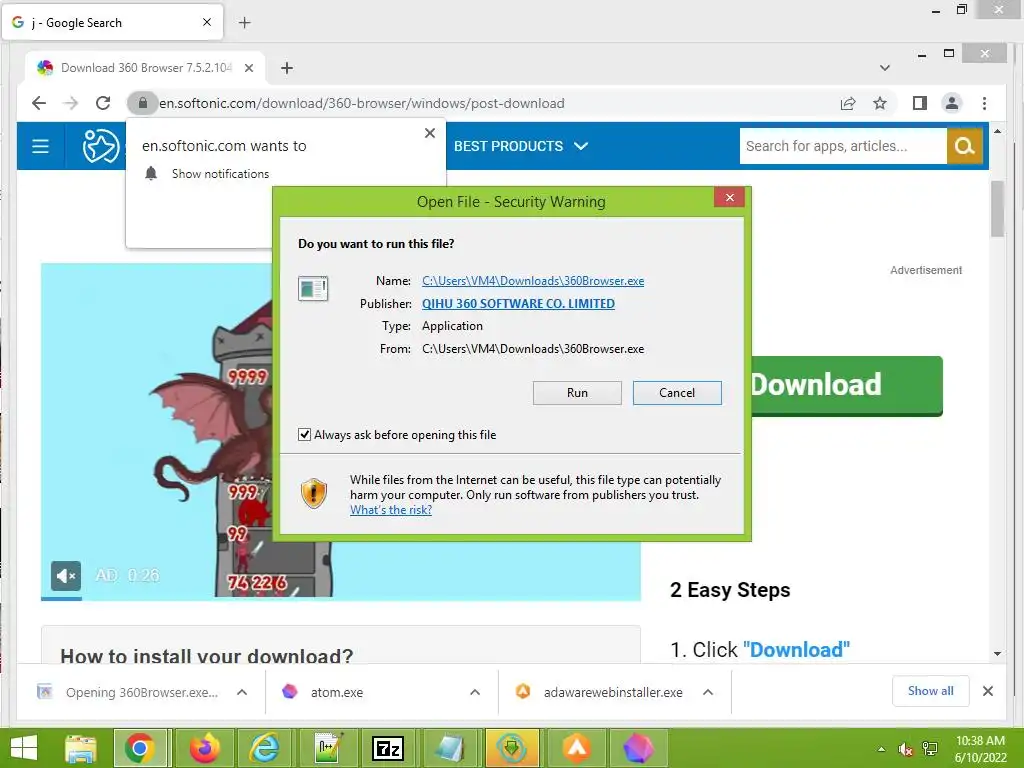Click the address bar URL

click(362, 103)
